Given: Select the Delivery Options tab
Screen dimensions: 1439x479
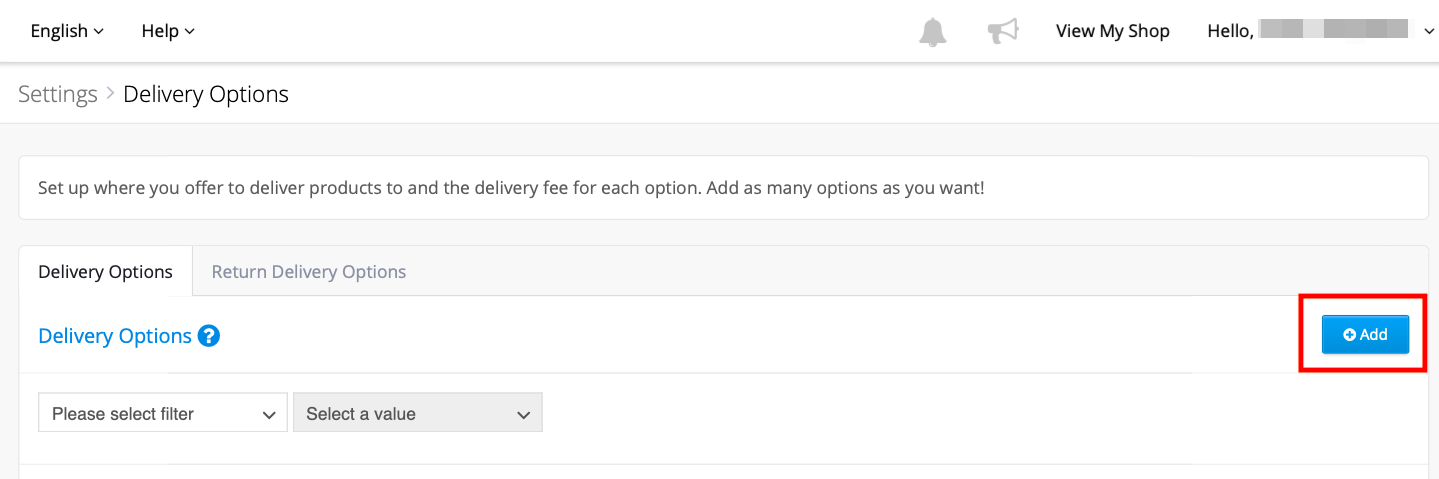Looking at the screenshot, I should (105, 272).
